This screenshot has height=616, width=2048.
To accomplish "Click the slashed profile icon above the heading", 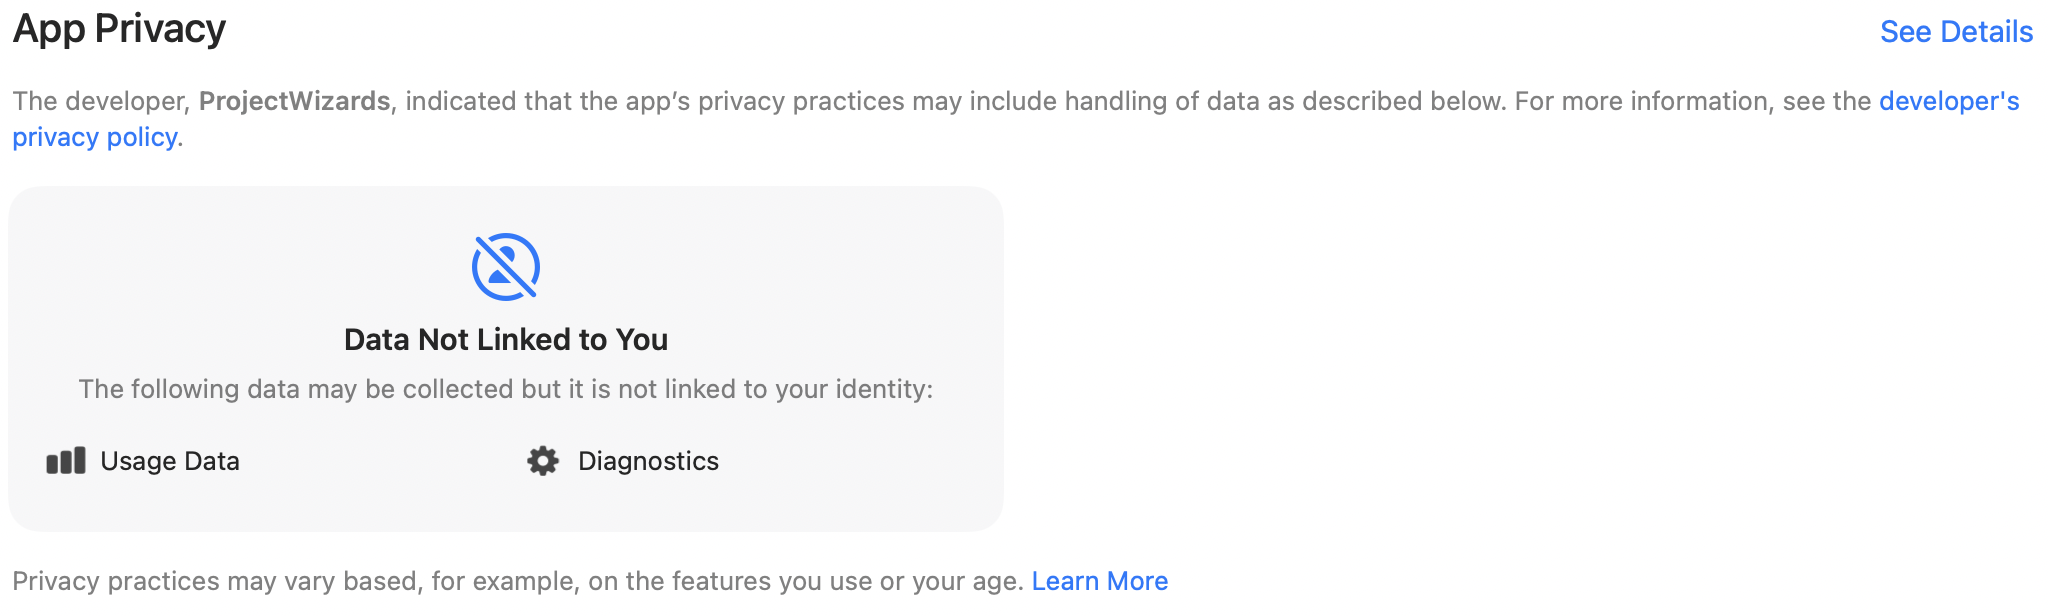I will tap(506, 264).
